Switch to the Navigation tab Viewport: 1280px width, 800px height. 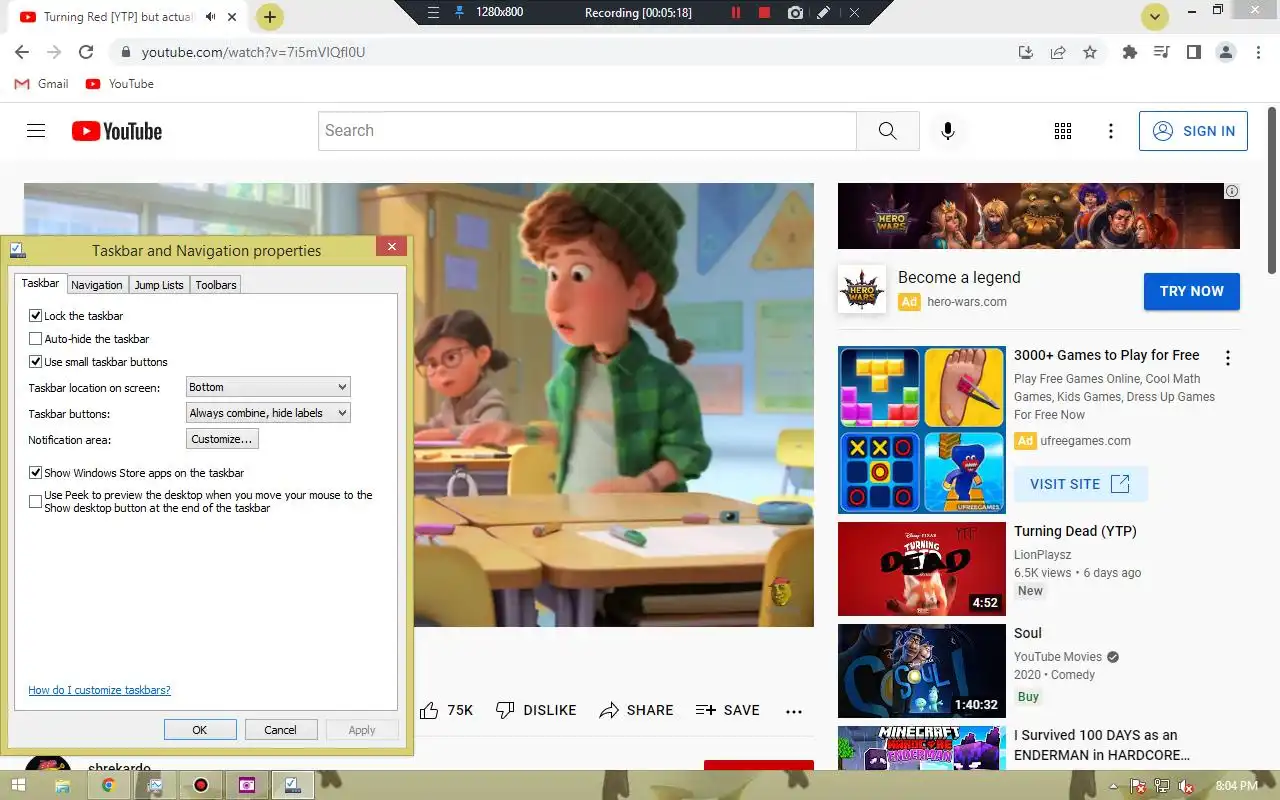97,285
